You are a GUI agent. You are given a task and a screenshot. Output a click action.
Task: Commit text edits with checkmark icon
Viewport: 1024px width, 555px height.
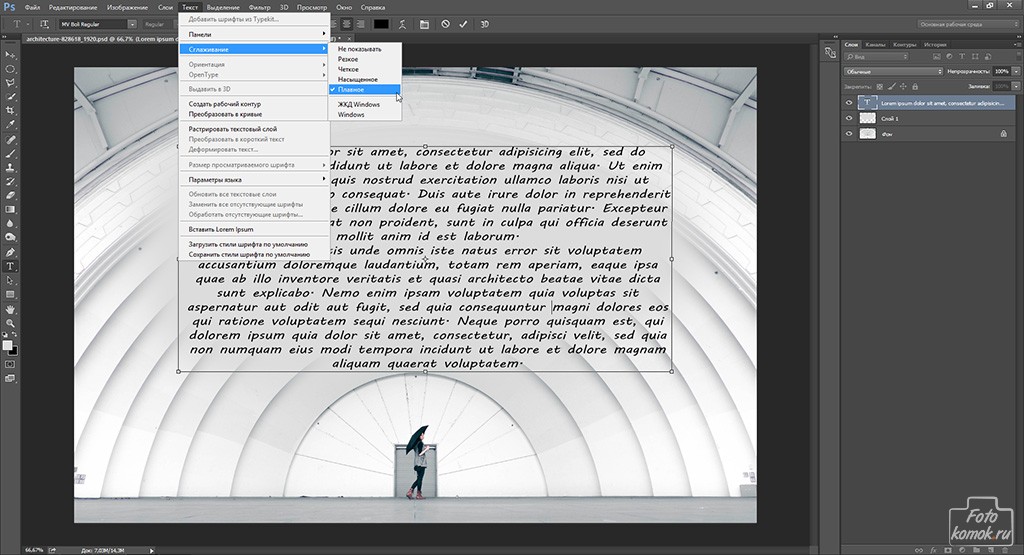(x=465, y=23)
